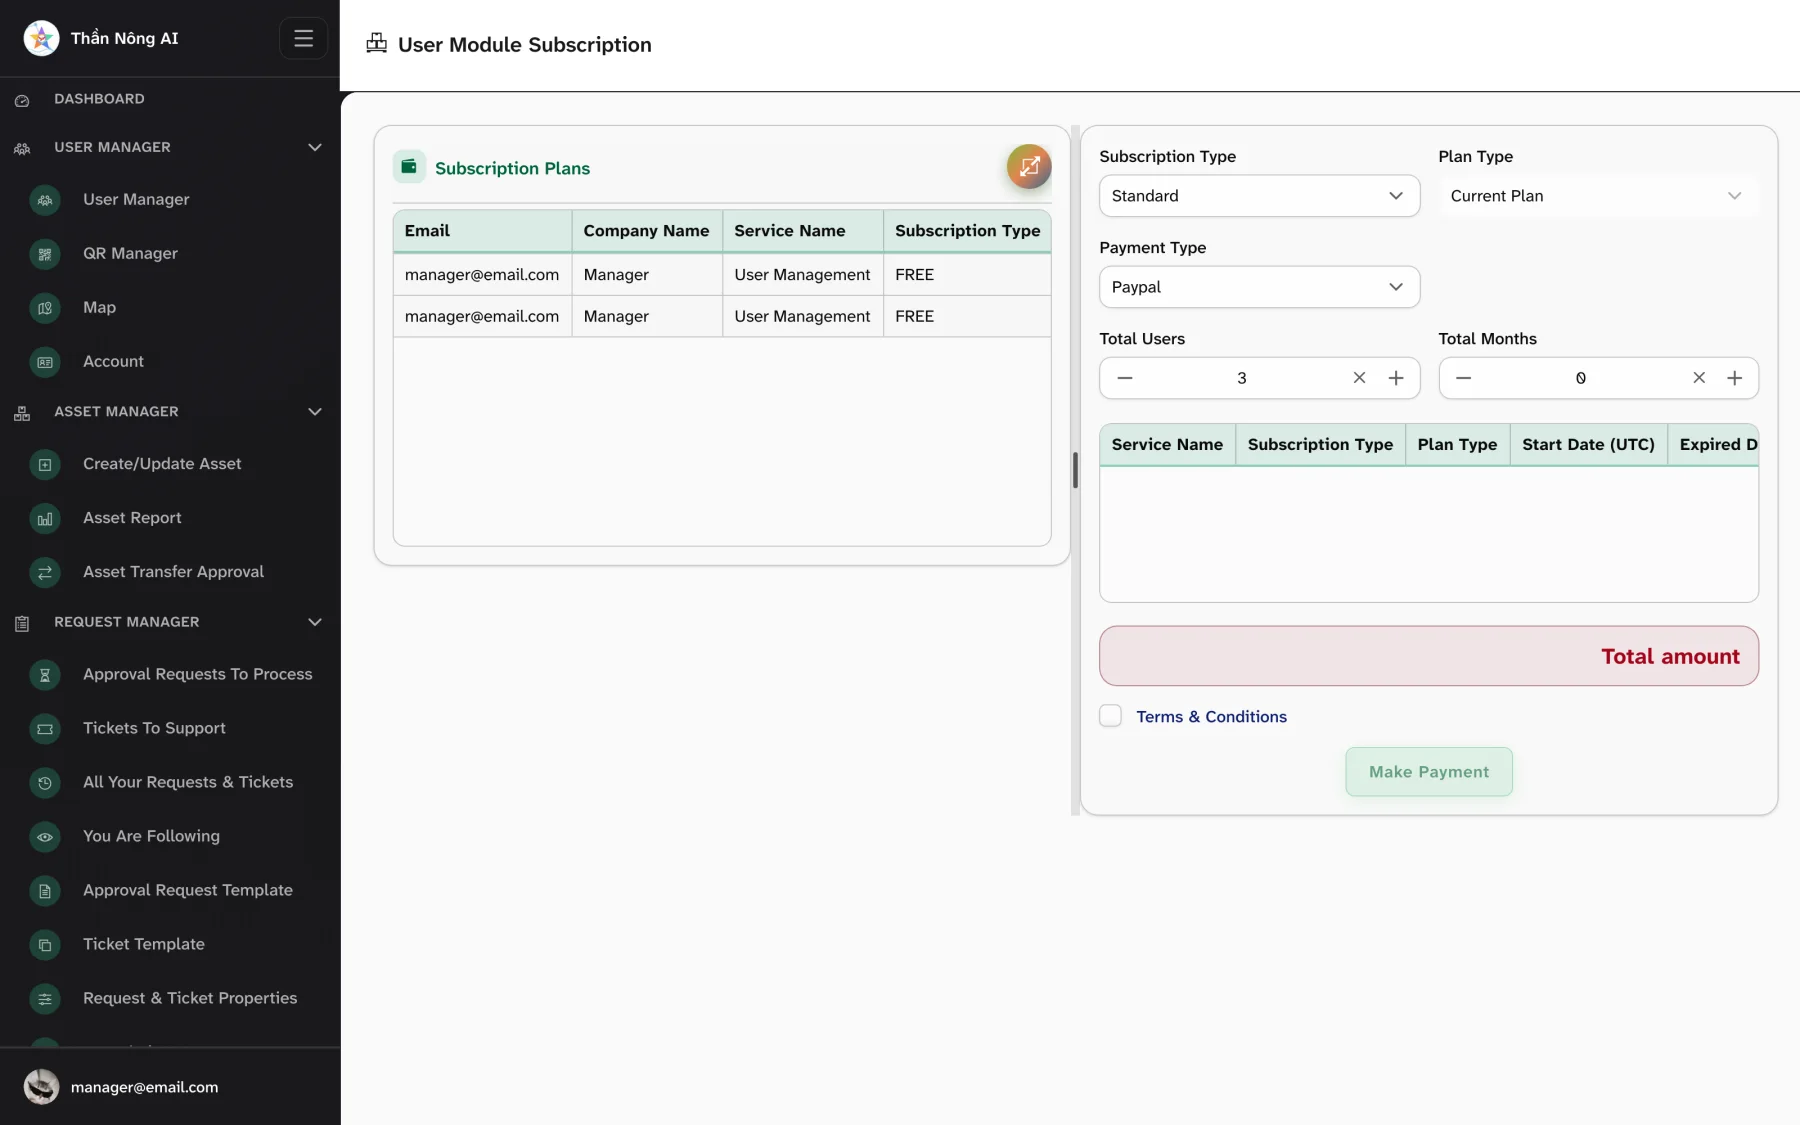
Task: Increase Total Users with plus button
Action: pyautogui.click(x=1396, y=378)
